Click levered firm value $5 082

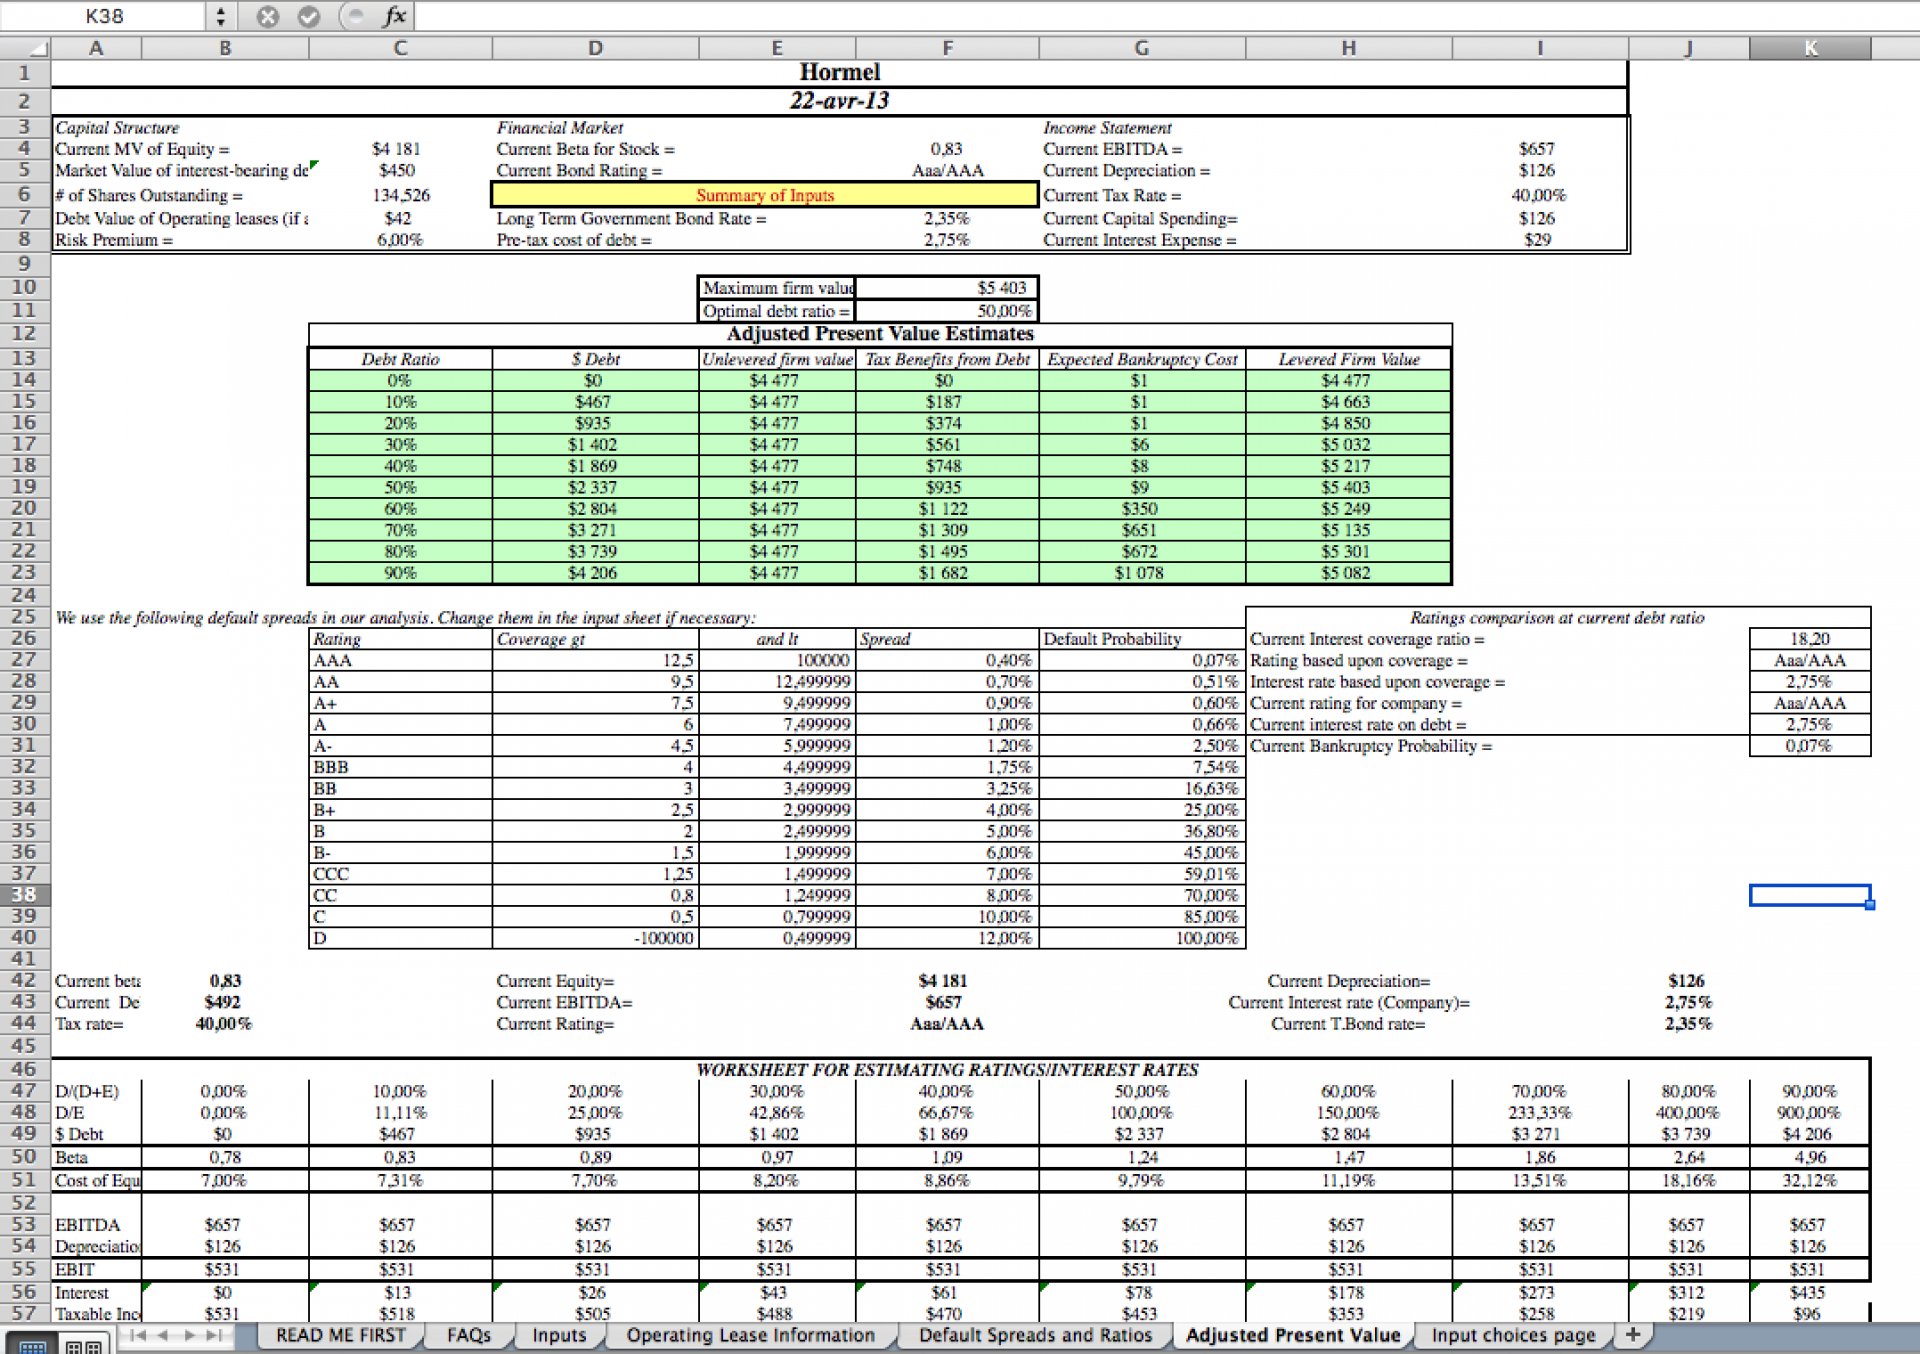coord(1348,573)
